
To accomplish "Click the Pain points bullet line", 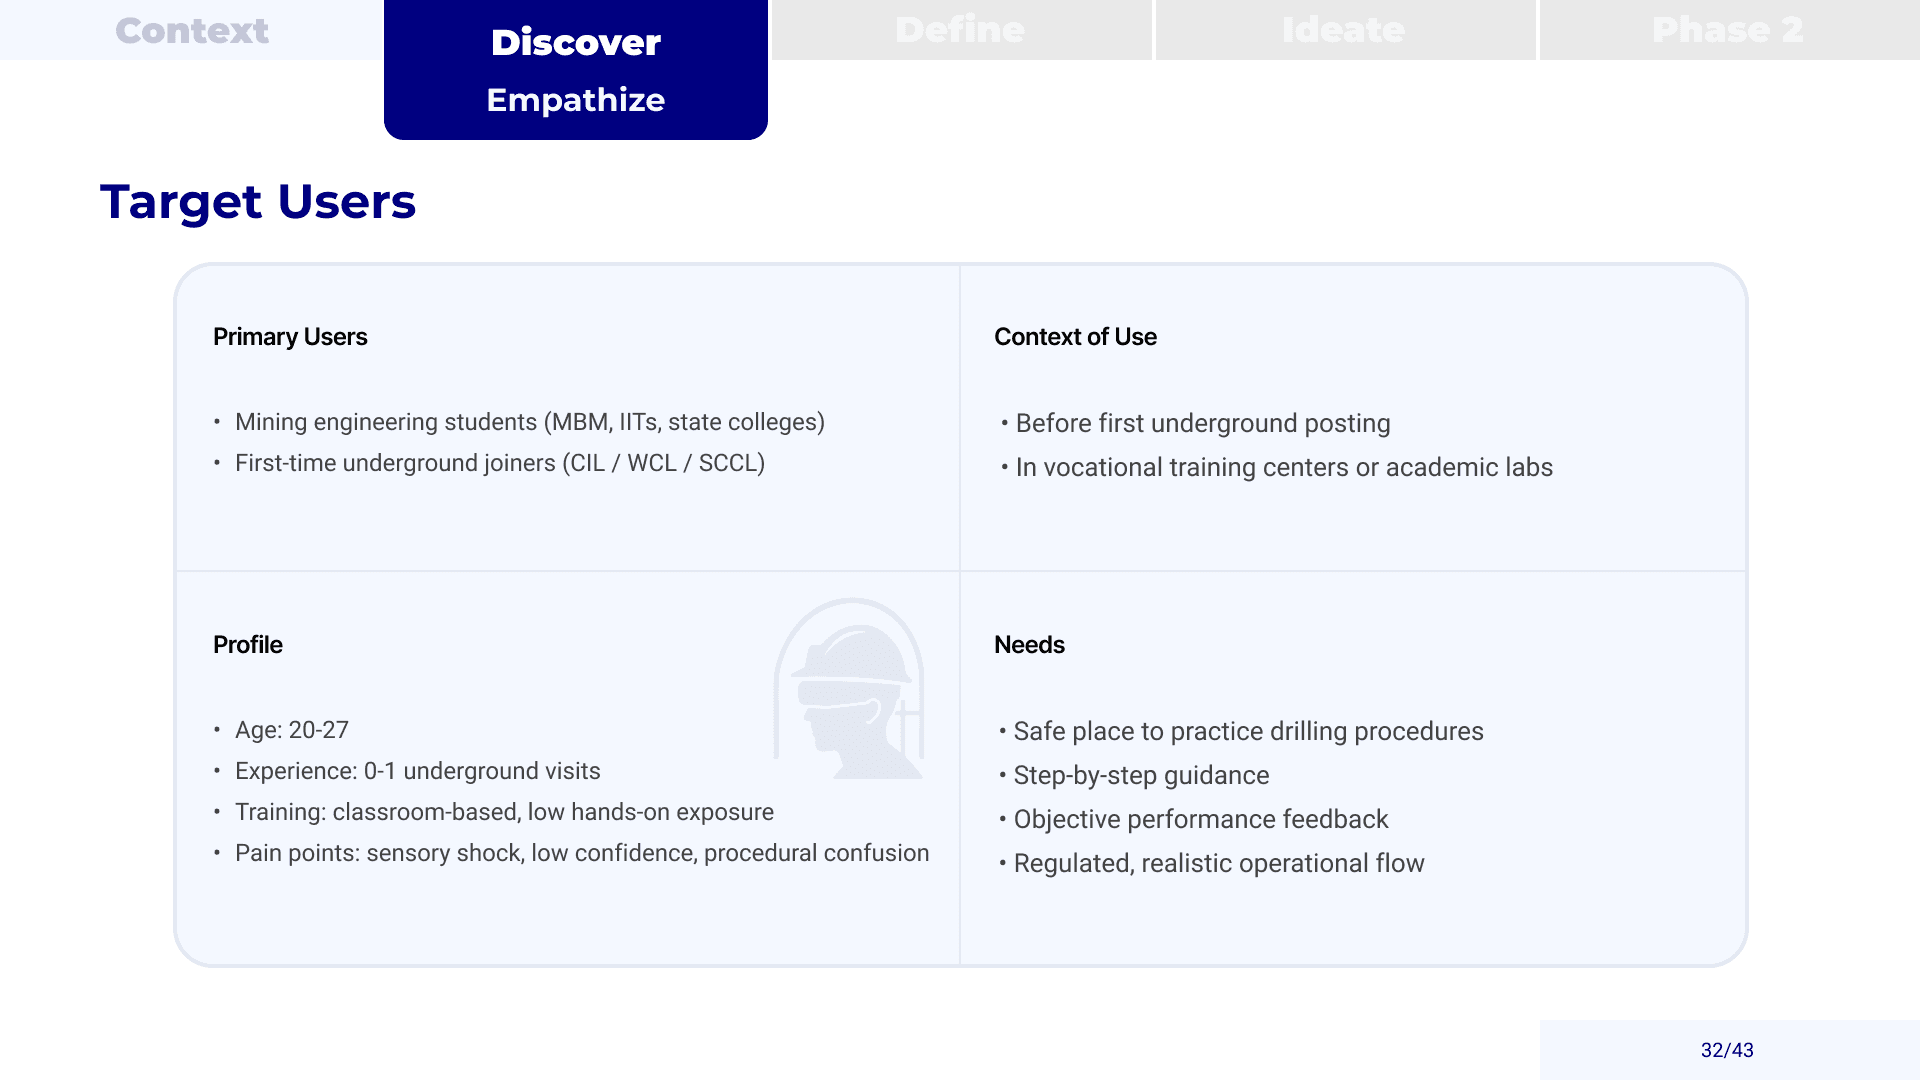I will click(x=581, y=853).
